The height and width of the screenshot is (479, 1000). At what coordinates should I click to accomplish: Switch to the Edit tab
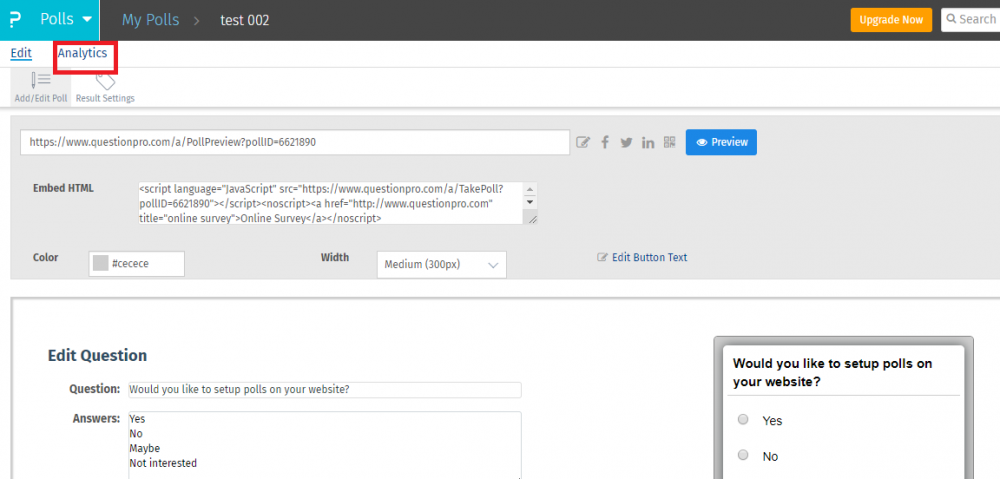coord(21,53)
